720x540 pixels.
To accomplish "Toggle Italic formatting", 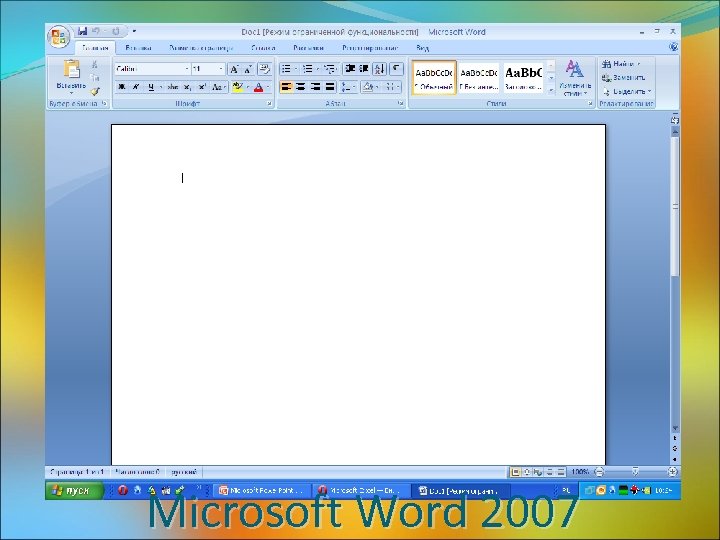I will tap(136, 87).
